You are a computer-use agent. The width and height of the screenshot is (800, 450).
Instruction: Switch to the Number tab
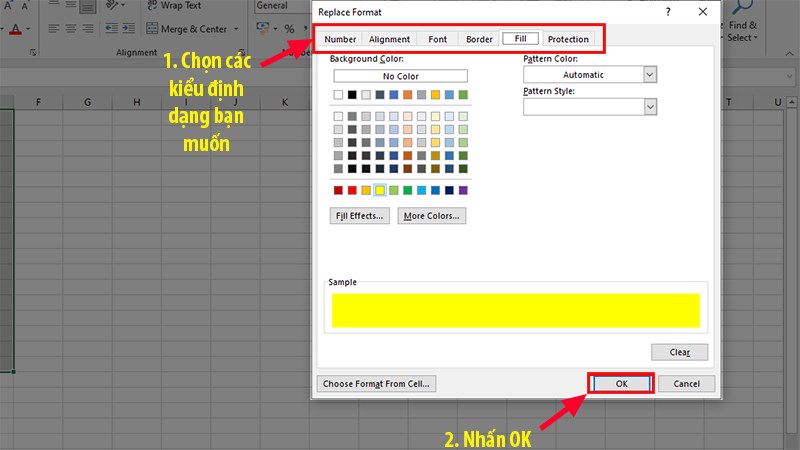(340, 40)
